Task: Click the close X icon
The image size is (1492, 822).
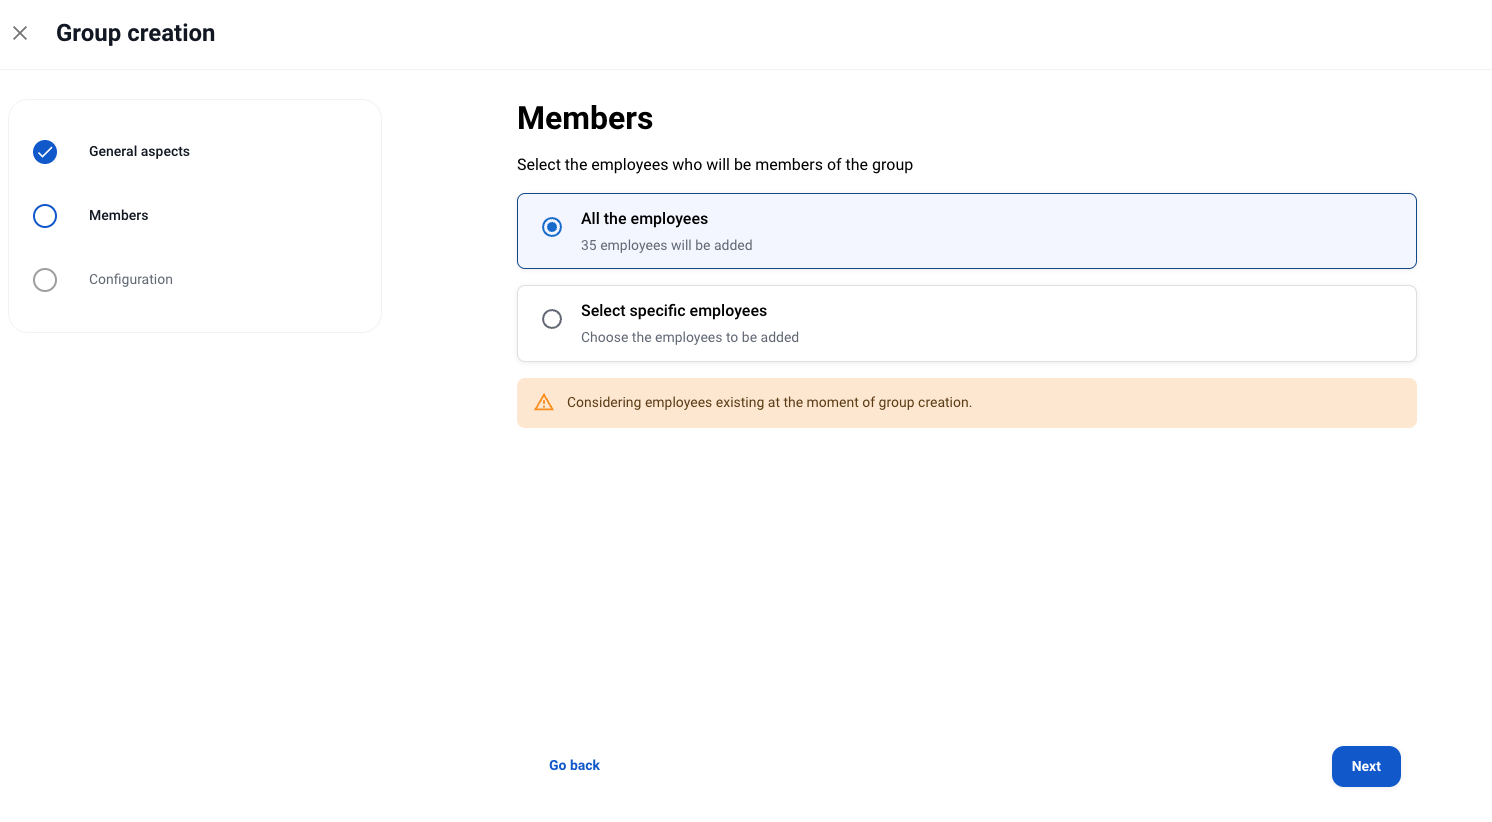Action: 20,33
